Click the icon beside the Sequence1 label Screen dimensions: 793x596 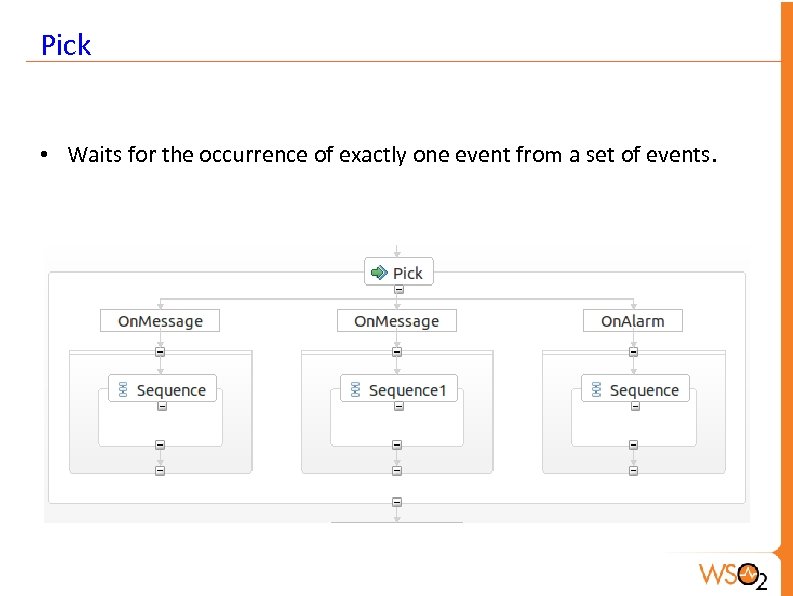[355, 390]
